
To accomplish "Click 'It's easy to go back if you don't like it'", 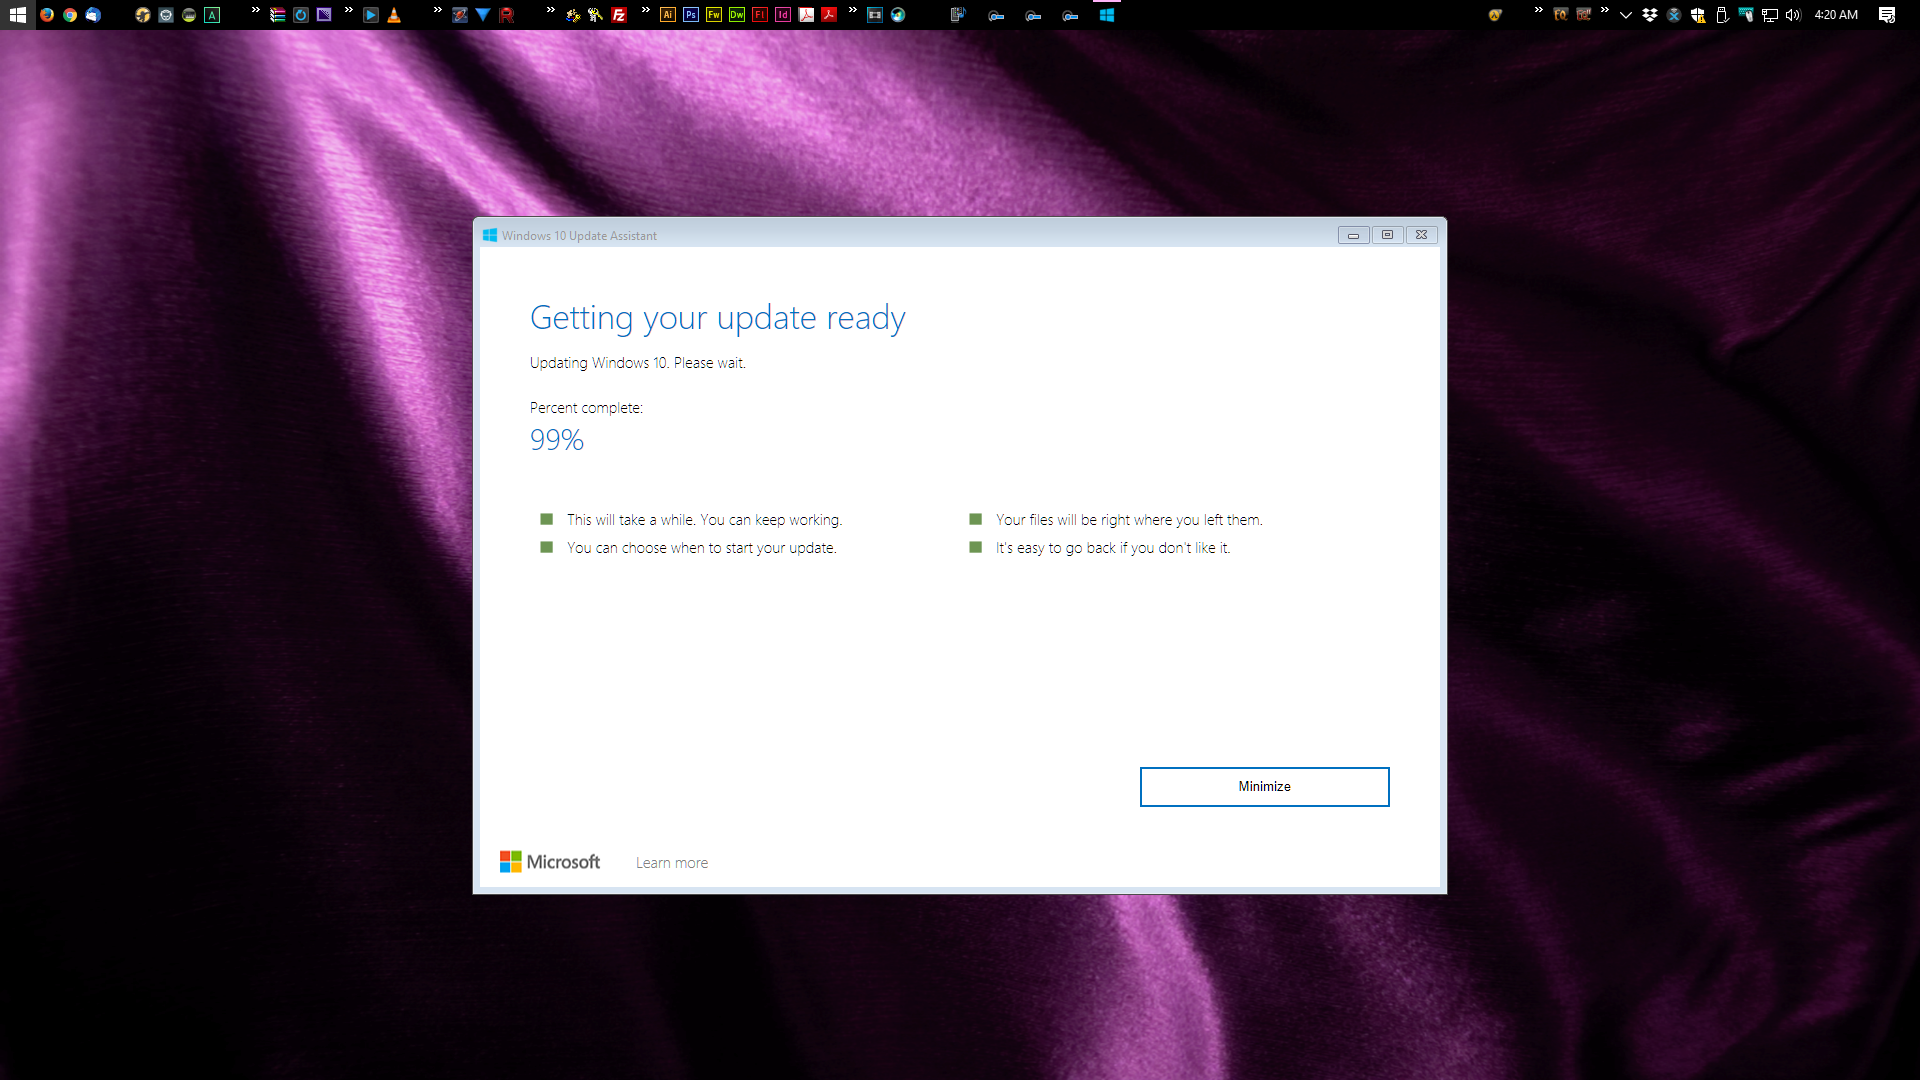I will [x=1113, y=548].
